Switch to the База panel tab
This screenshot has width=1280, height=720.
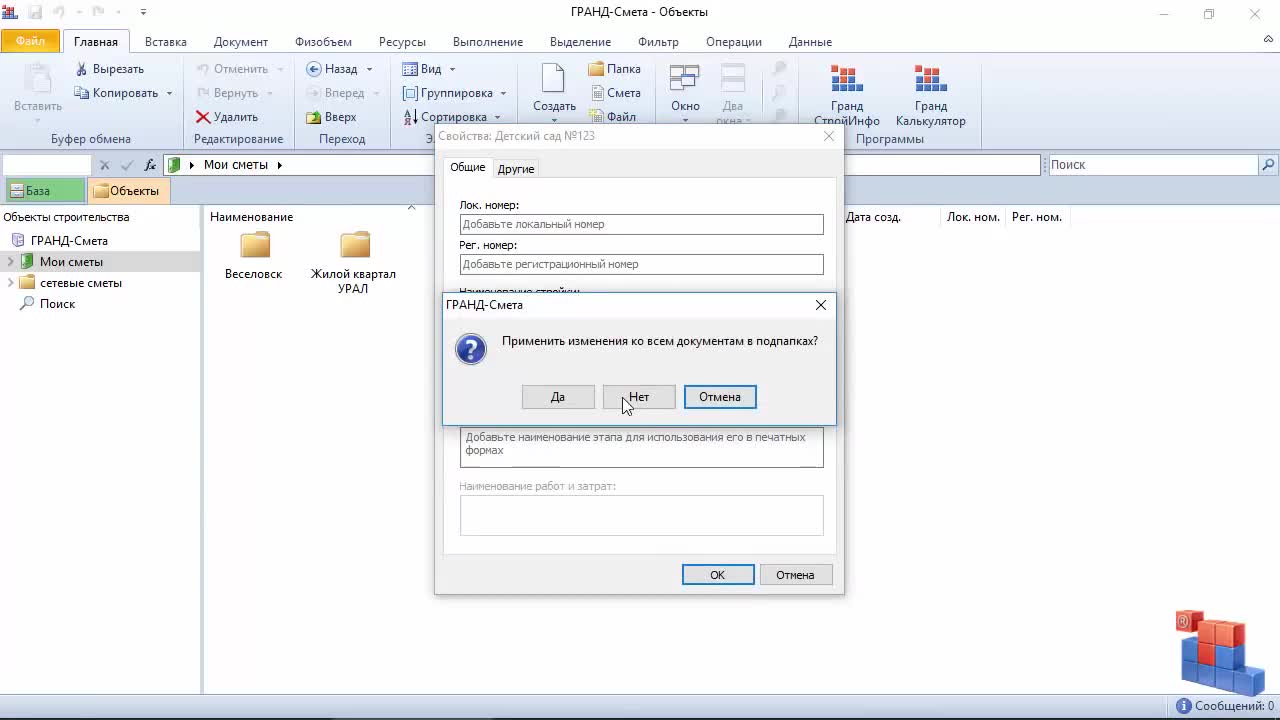coord(43,191)
